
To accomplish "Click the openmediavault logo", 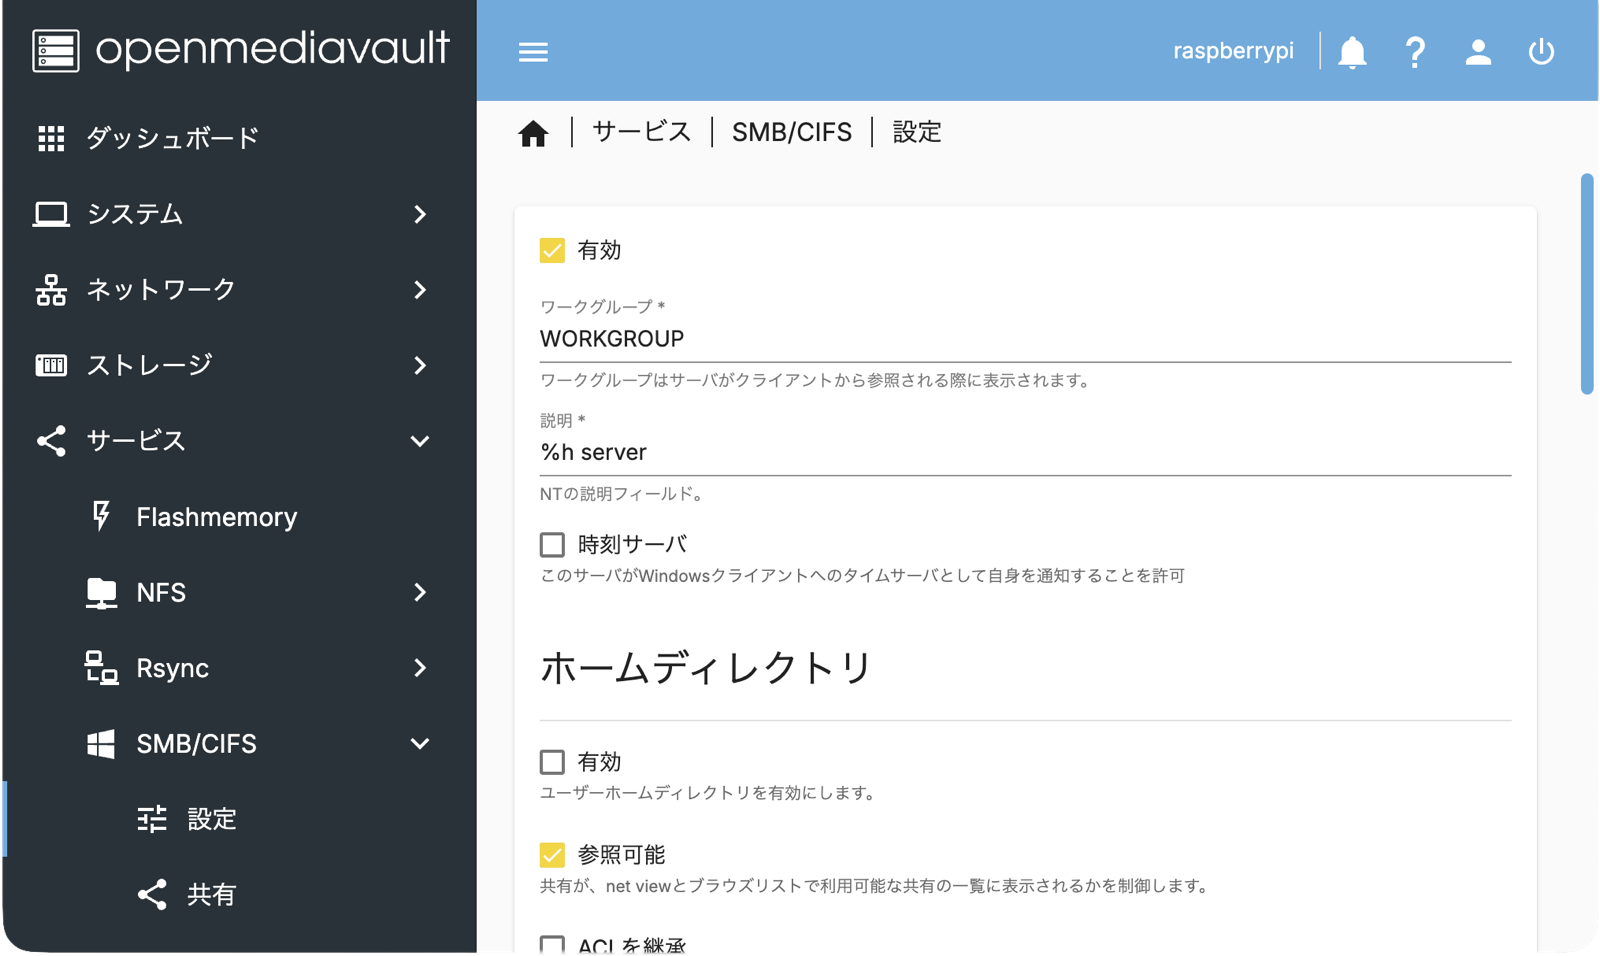I will click(x=240, y=50).
